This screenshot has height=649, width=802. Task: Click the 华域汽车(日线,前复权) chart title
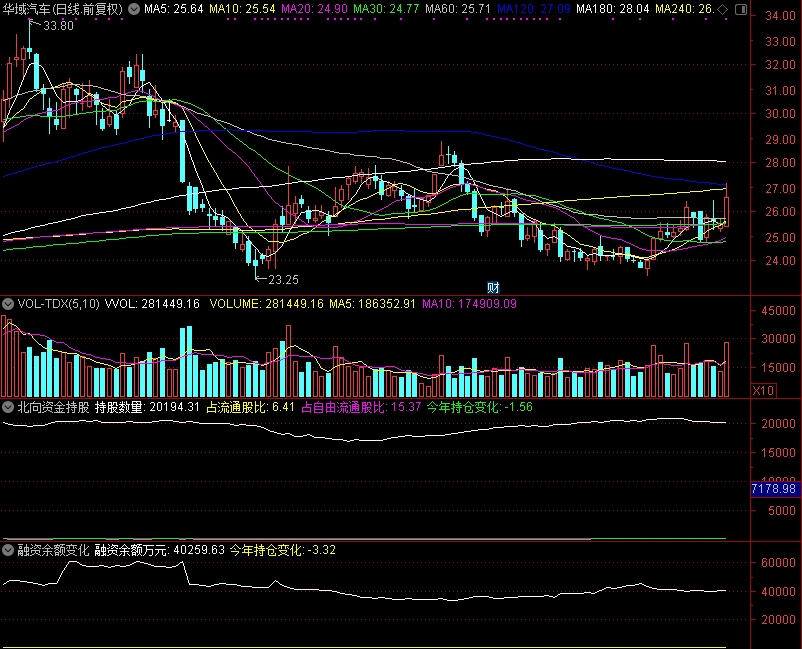point(64,9)
